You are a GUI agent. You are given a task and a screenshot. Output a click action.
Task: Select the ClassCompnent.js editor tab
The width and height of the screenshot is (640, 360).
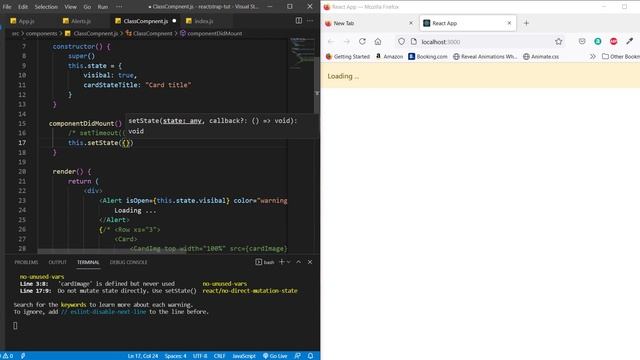(146, 21)
